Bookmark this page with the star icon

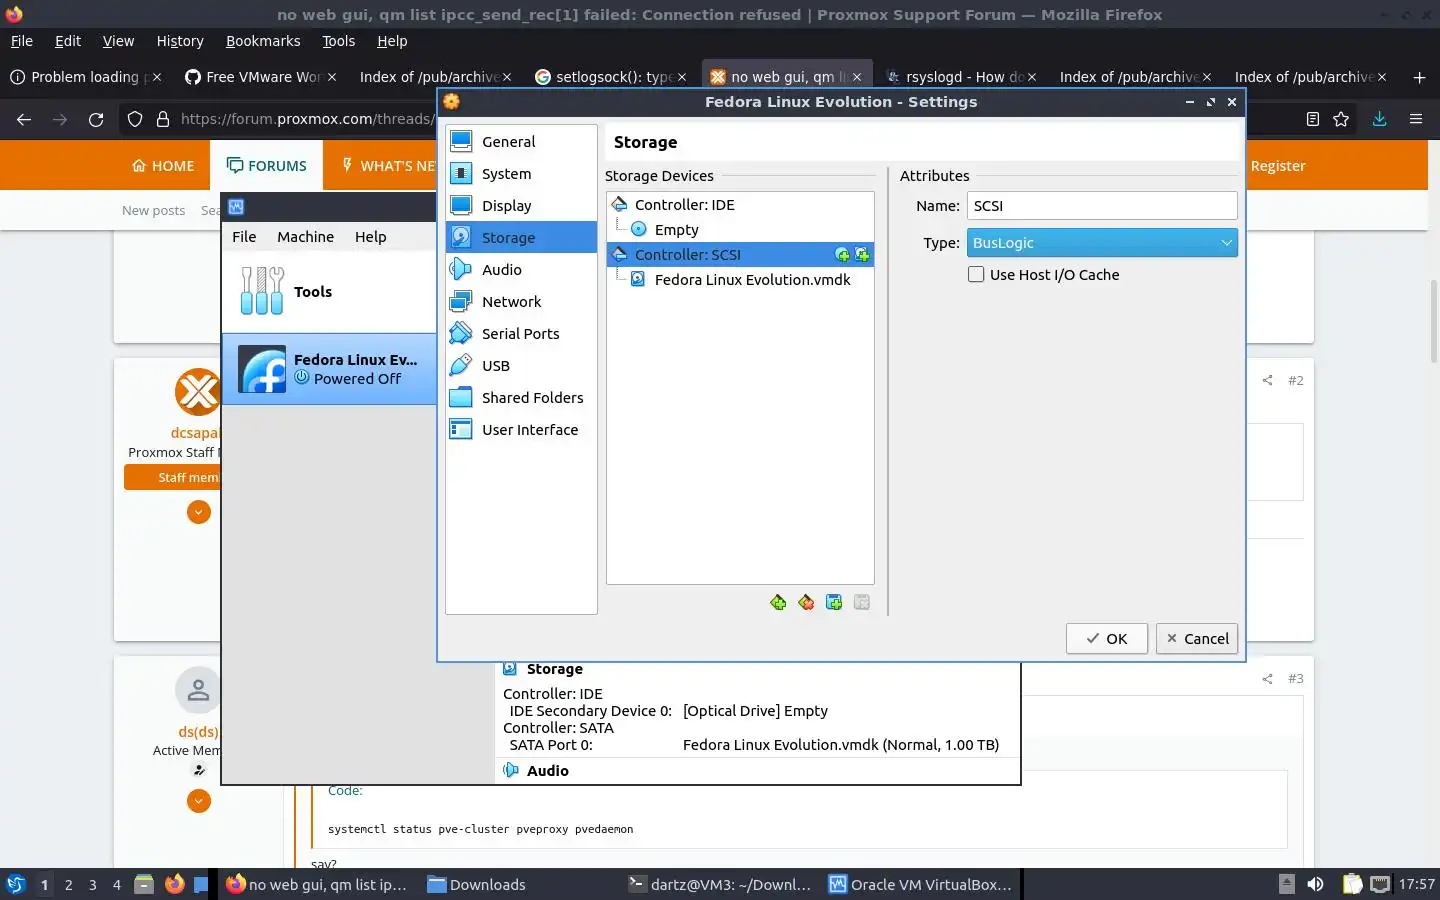point(1341,119)
